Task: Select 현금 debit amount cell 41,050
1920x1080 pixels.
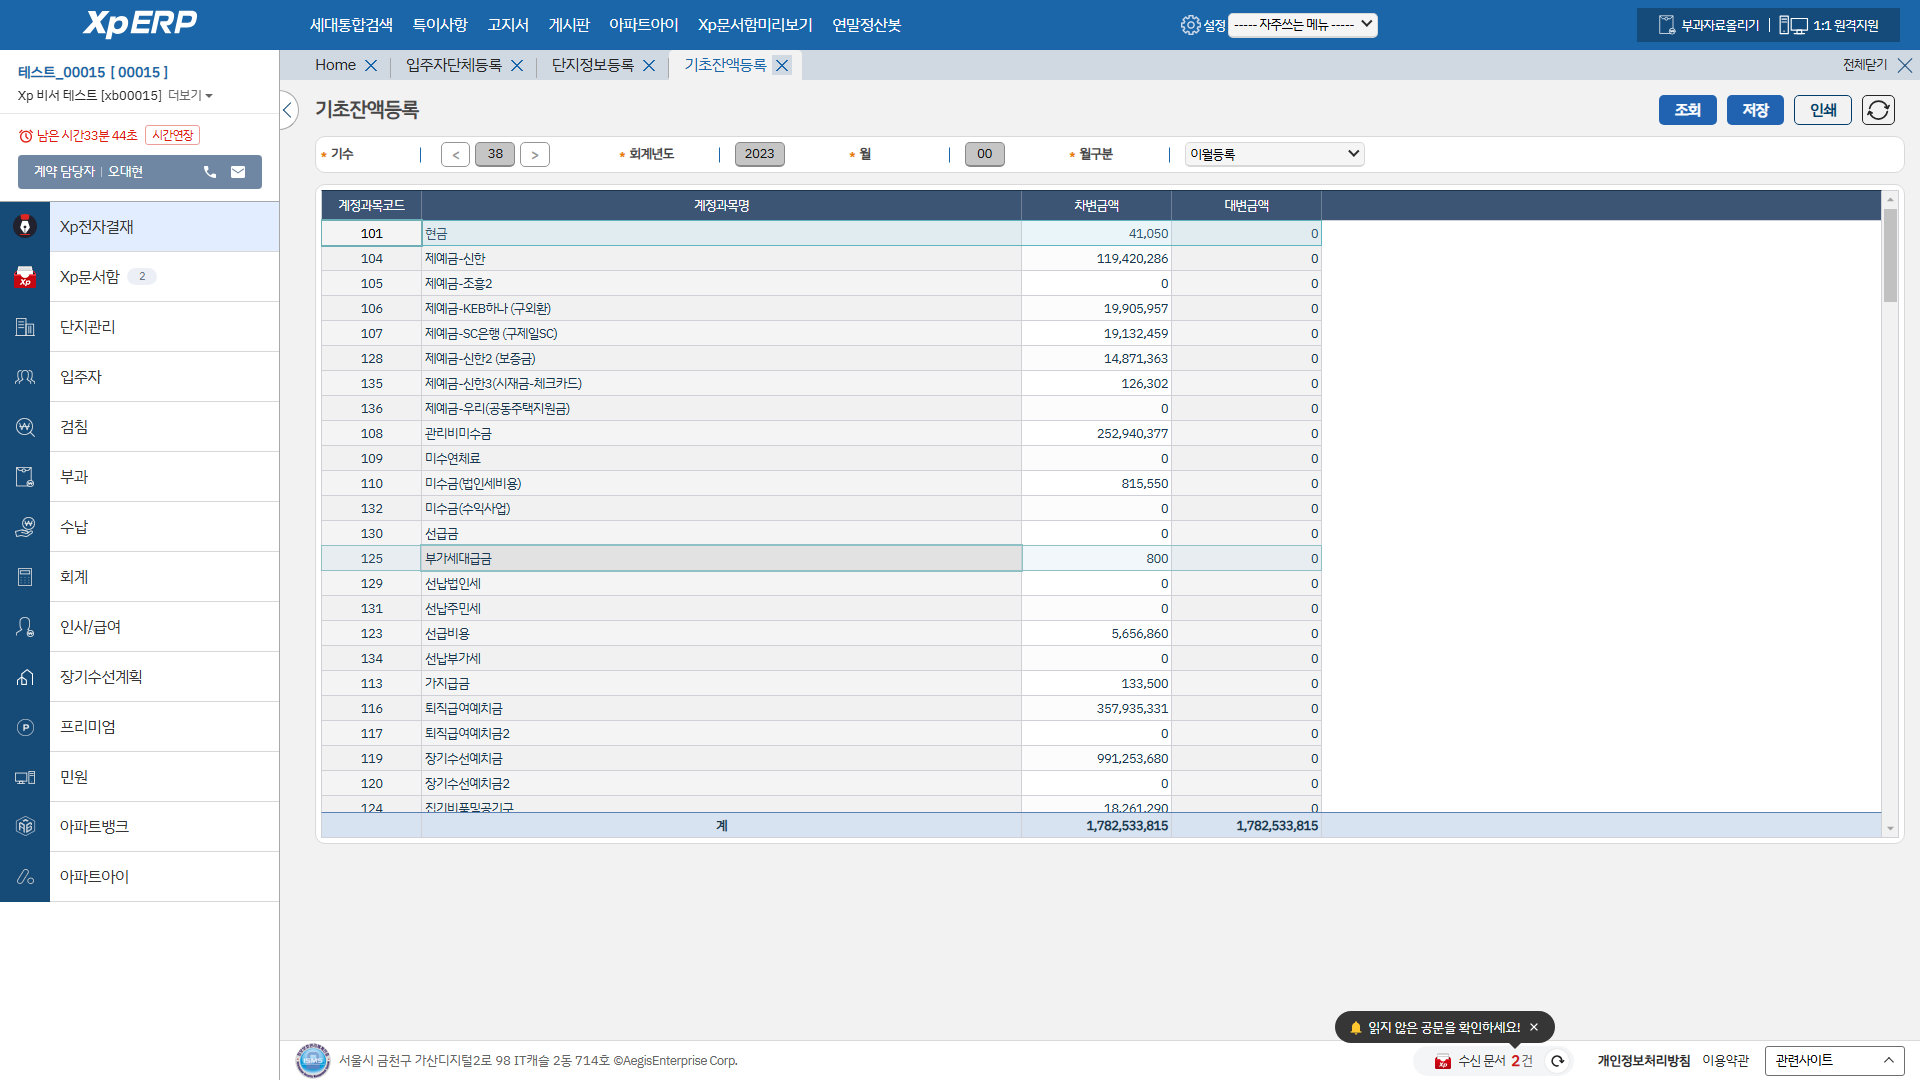Action: pyautogui.click(x=1096, y=233)
